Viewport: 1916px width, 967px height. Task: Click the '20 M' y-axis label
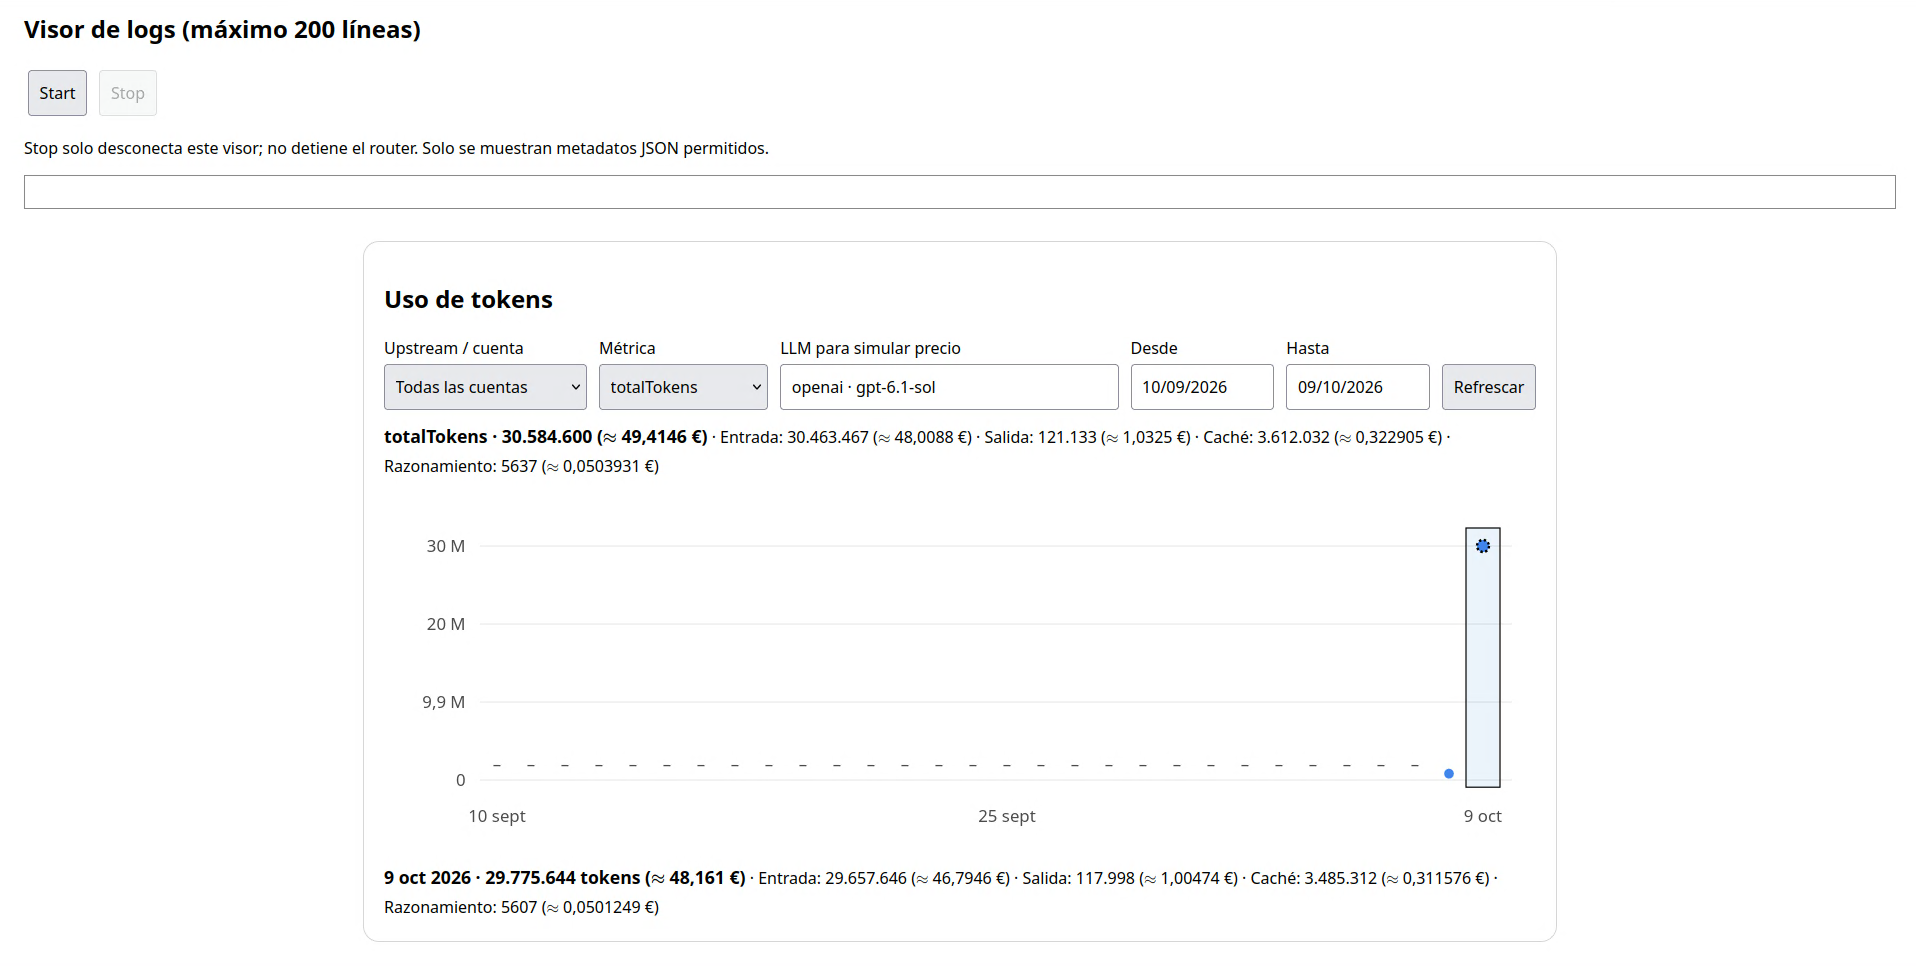(x=446, y=624)
